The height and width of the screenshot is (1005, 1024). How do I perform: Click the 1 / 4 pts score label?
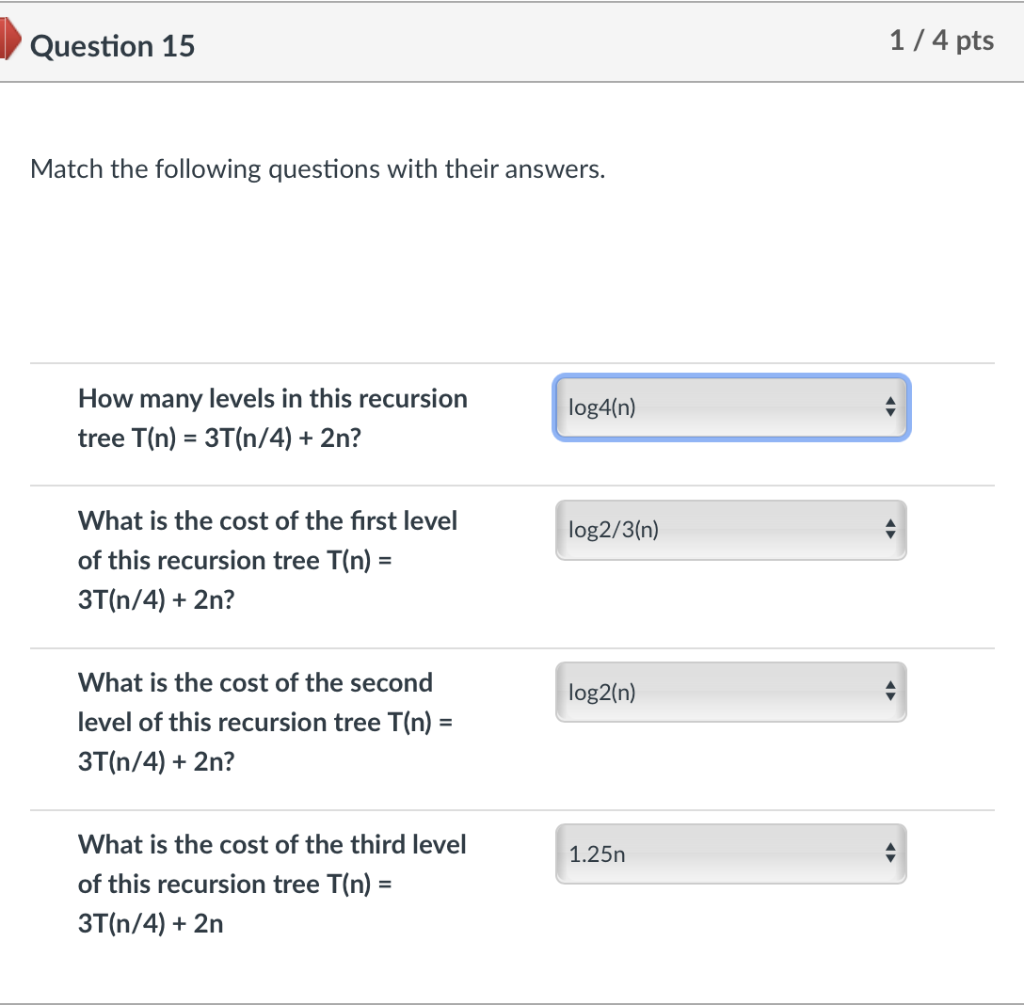[x=942, y=40]
